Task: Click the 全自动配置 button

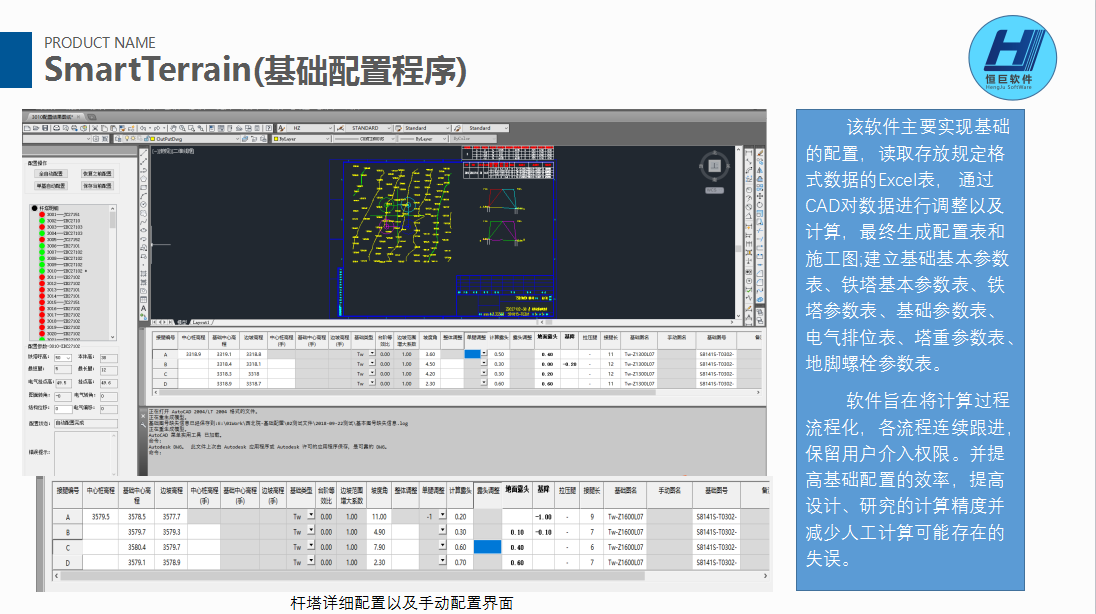Action: click(x=51, y=173)
